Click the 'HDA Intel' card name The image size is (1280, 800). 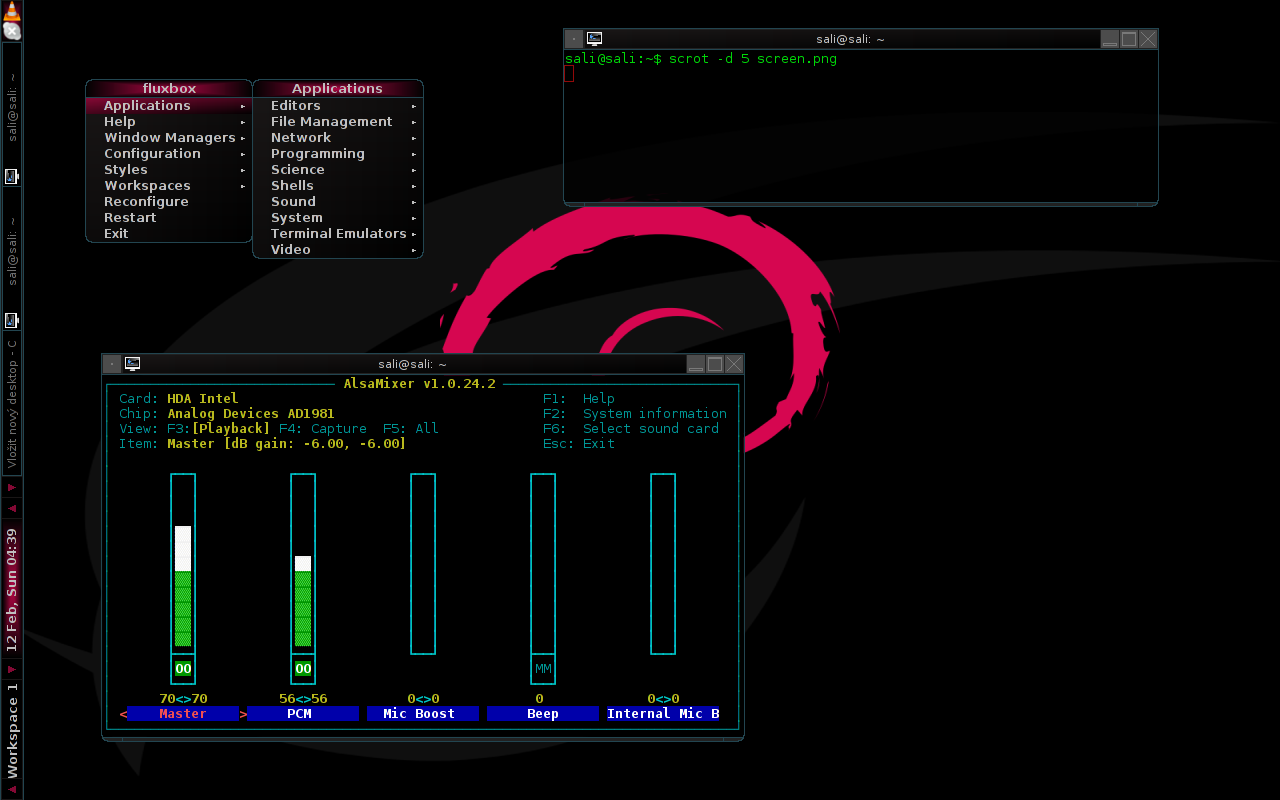pyautogui.click(x=203, y=398)
